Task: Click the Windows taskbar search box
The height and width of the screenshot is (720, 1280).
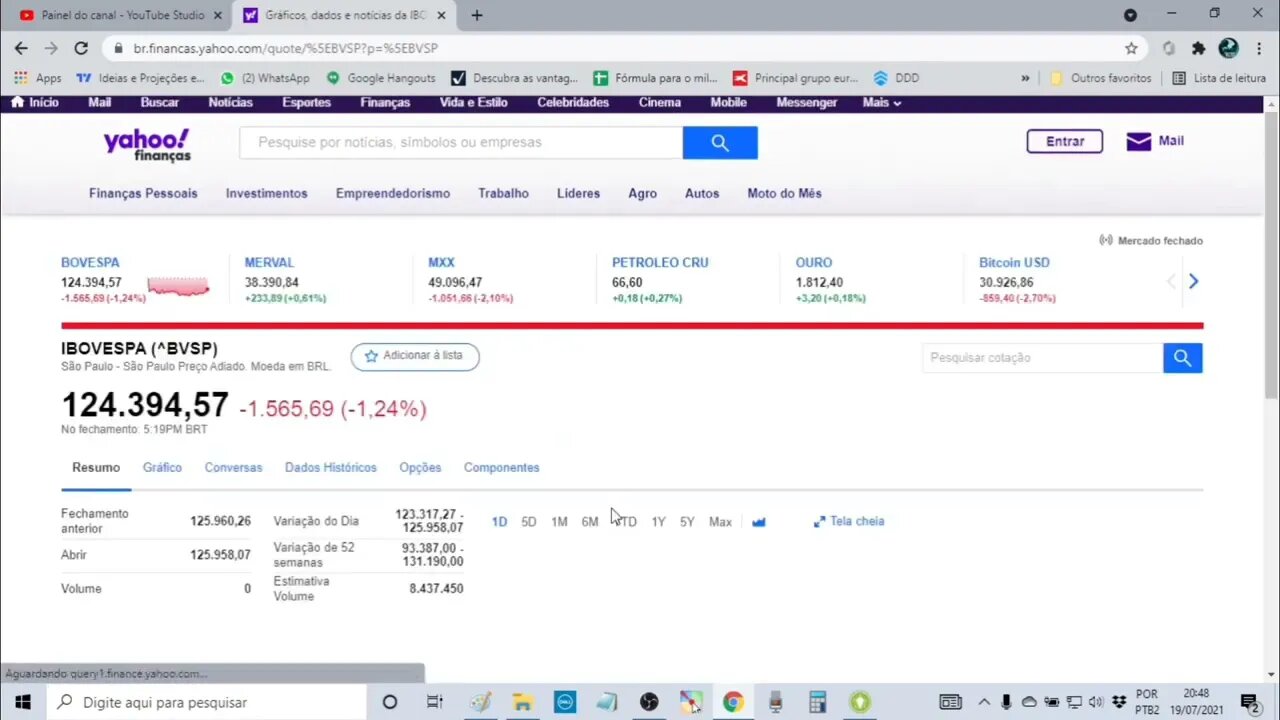Action: 207,702
